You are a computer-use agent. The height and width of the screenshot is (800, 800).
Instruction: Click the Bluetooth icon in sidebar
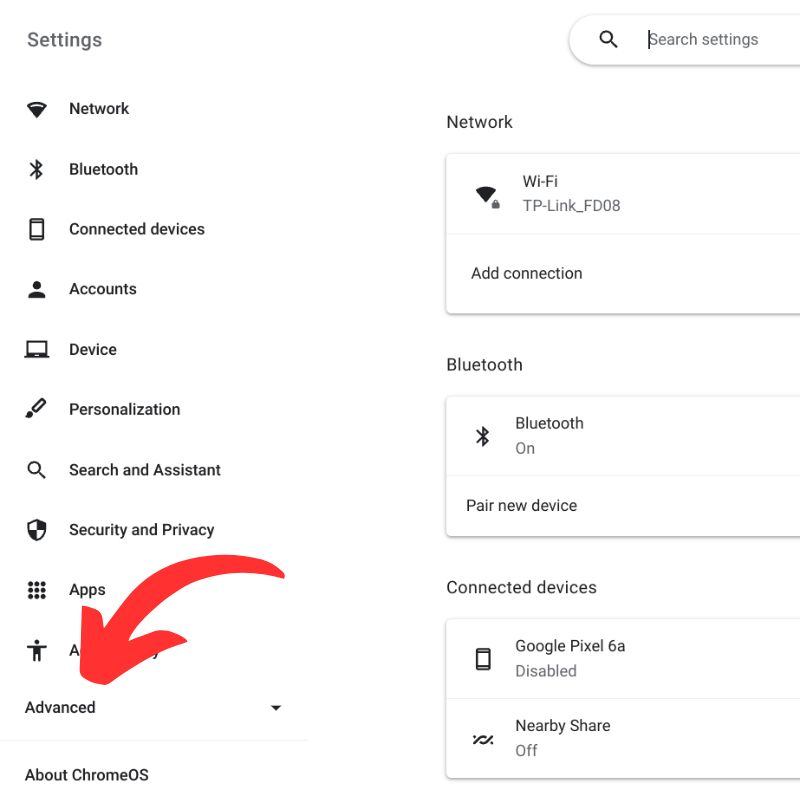point(37,169)
